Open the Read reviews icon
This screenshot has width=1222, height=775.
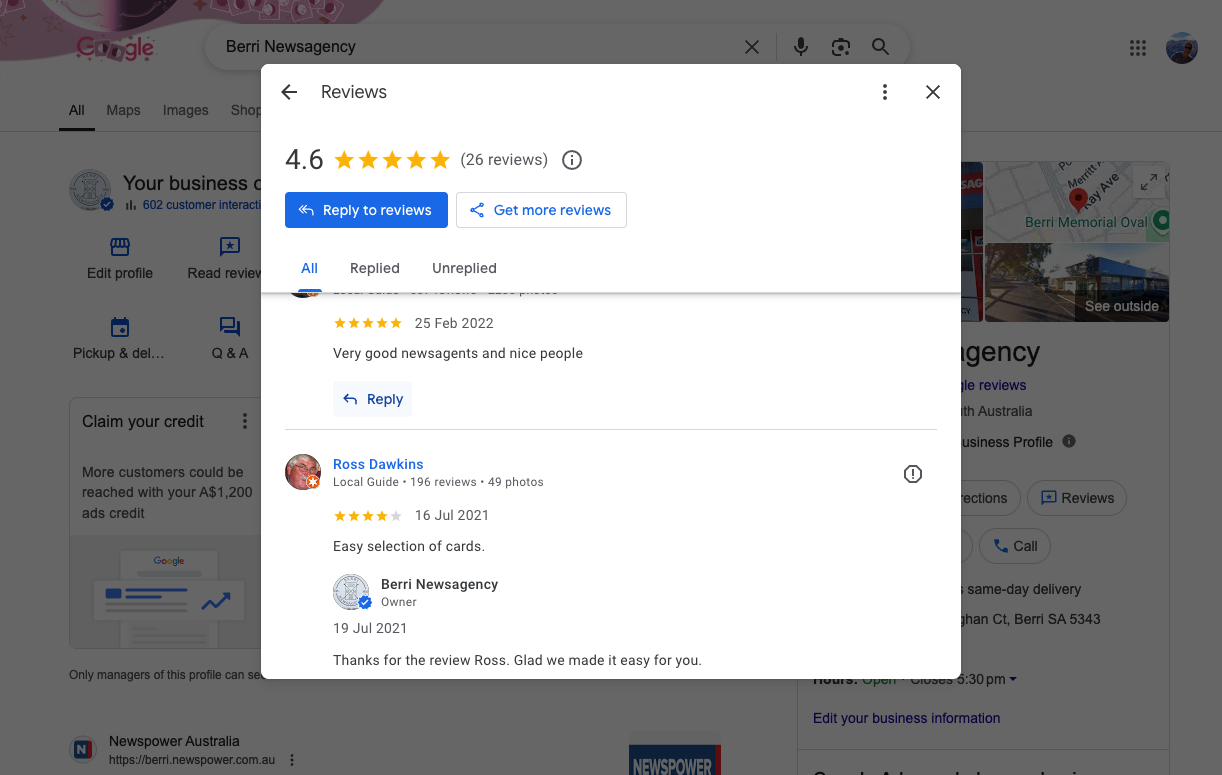coord(230,246)
